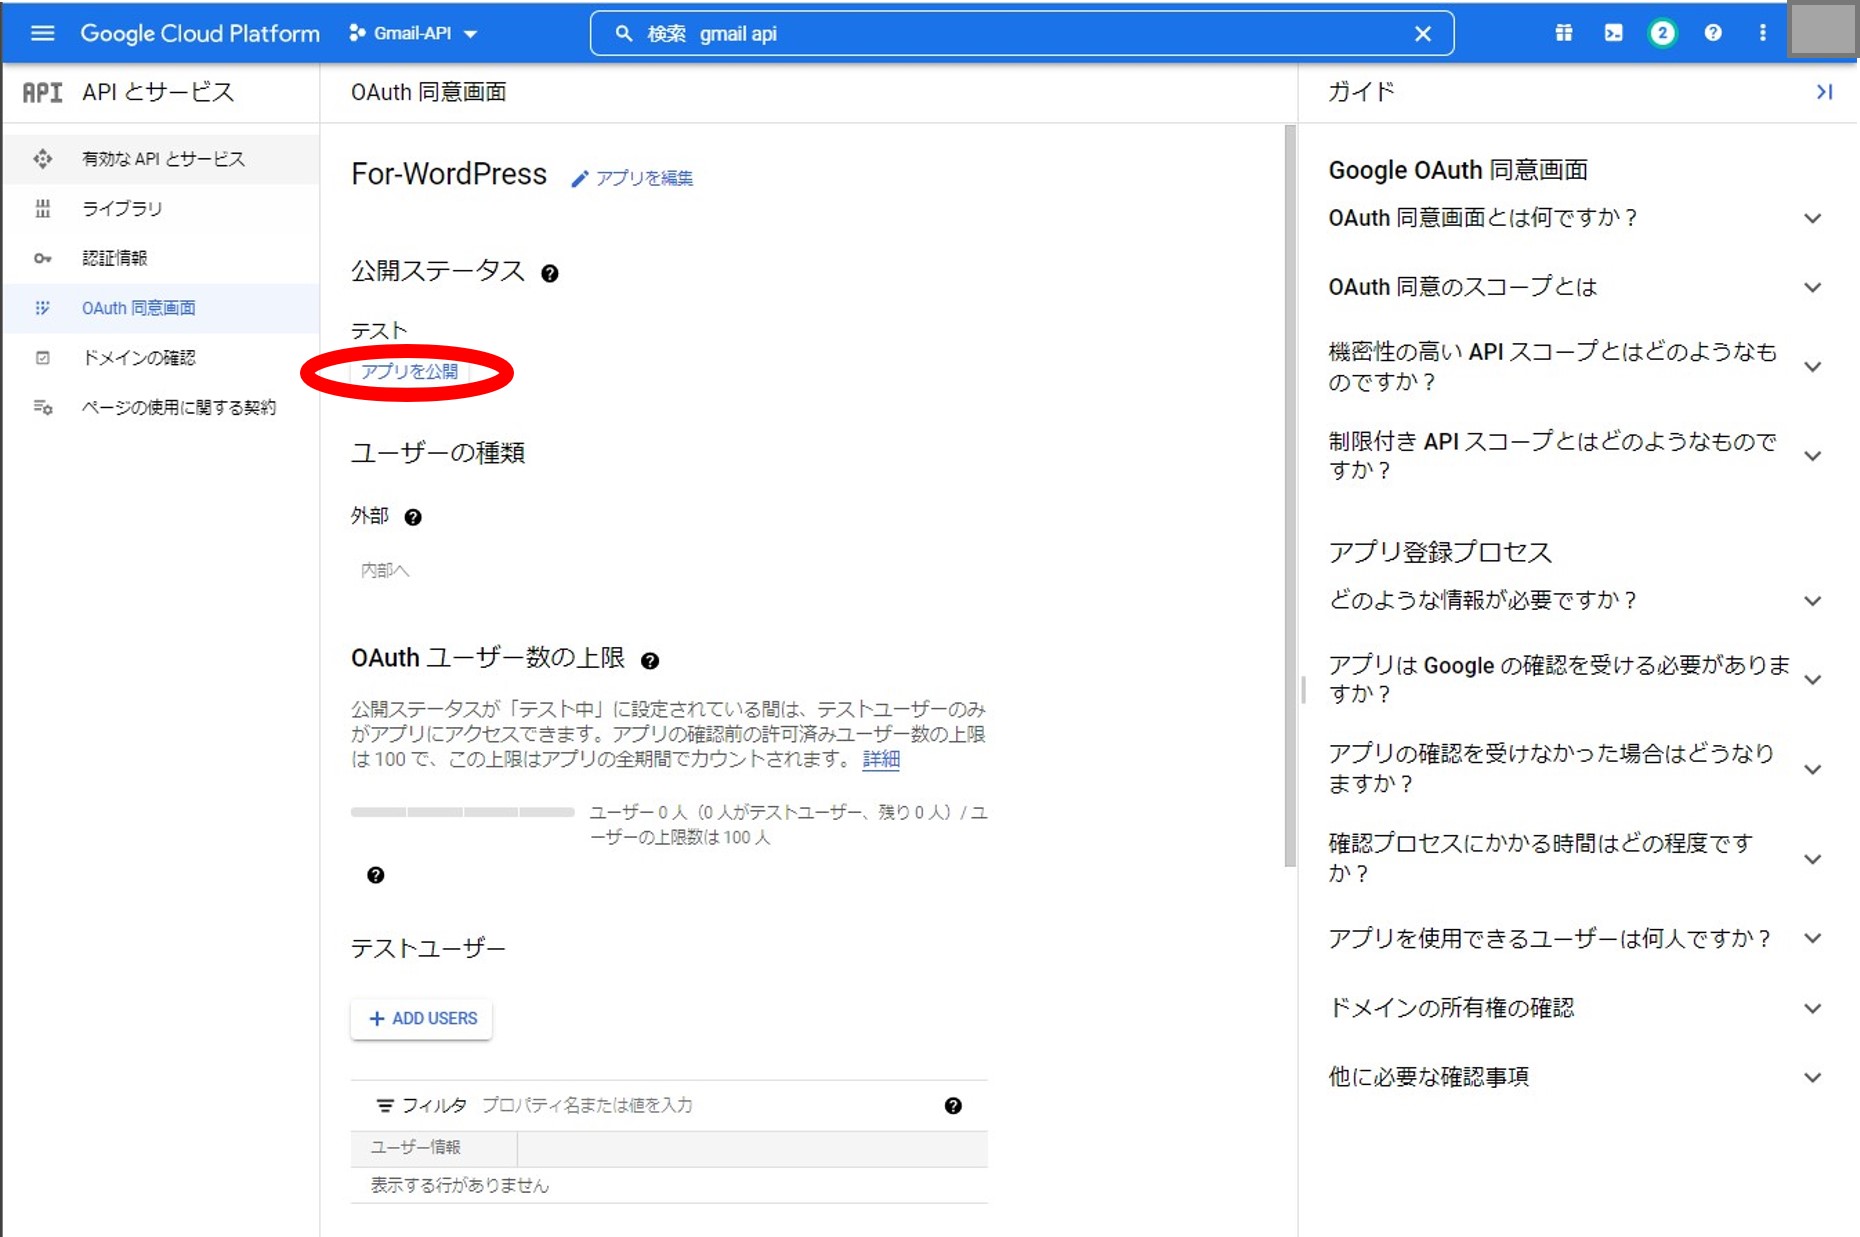
Task: Click the アプリを公開 button
Action: coord(409,371)
